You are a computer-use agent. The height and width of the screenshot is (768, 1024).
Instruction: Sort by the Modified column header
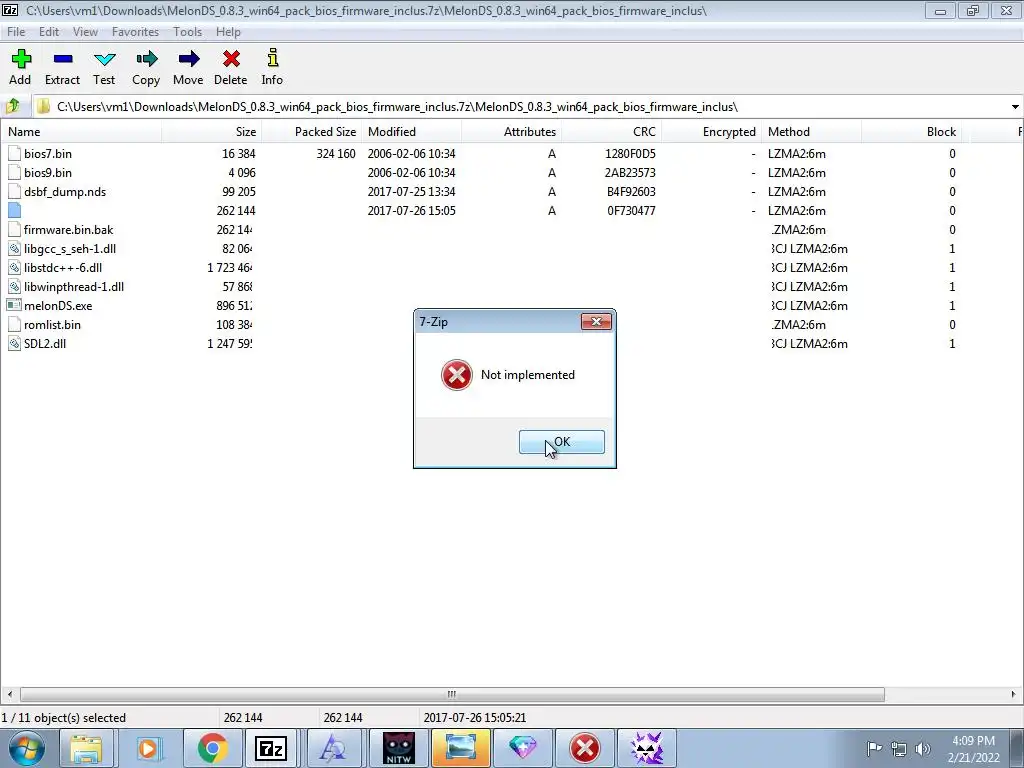411,131
